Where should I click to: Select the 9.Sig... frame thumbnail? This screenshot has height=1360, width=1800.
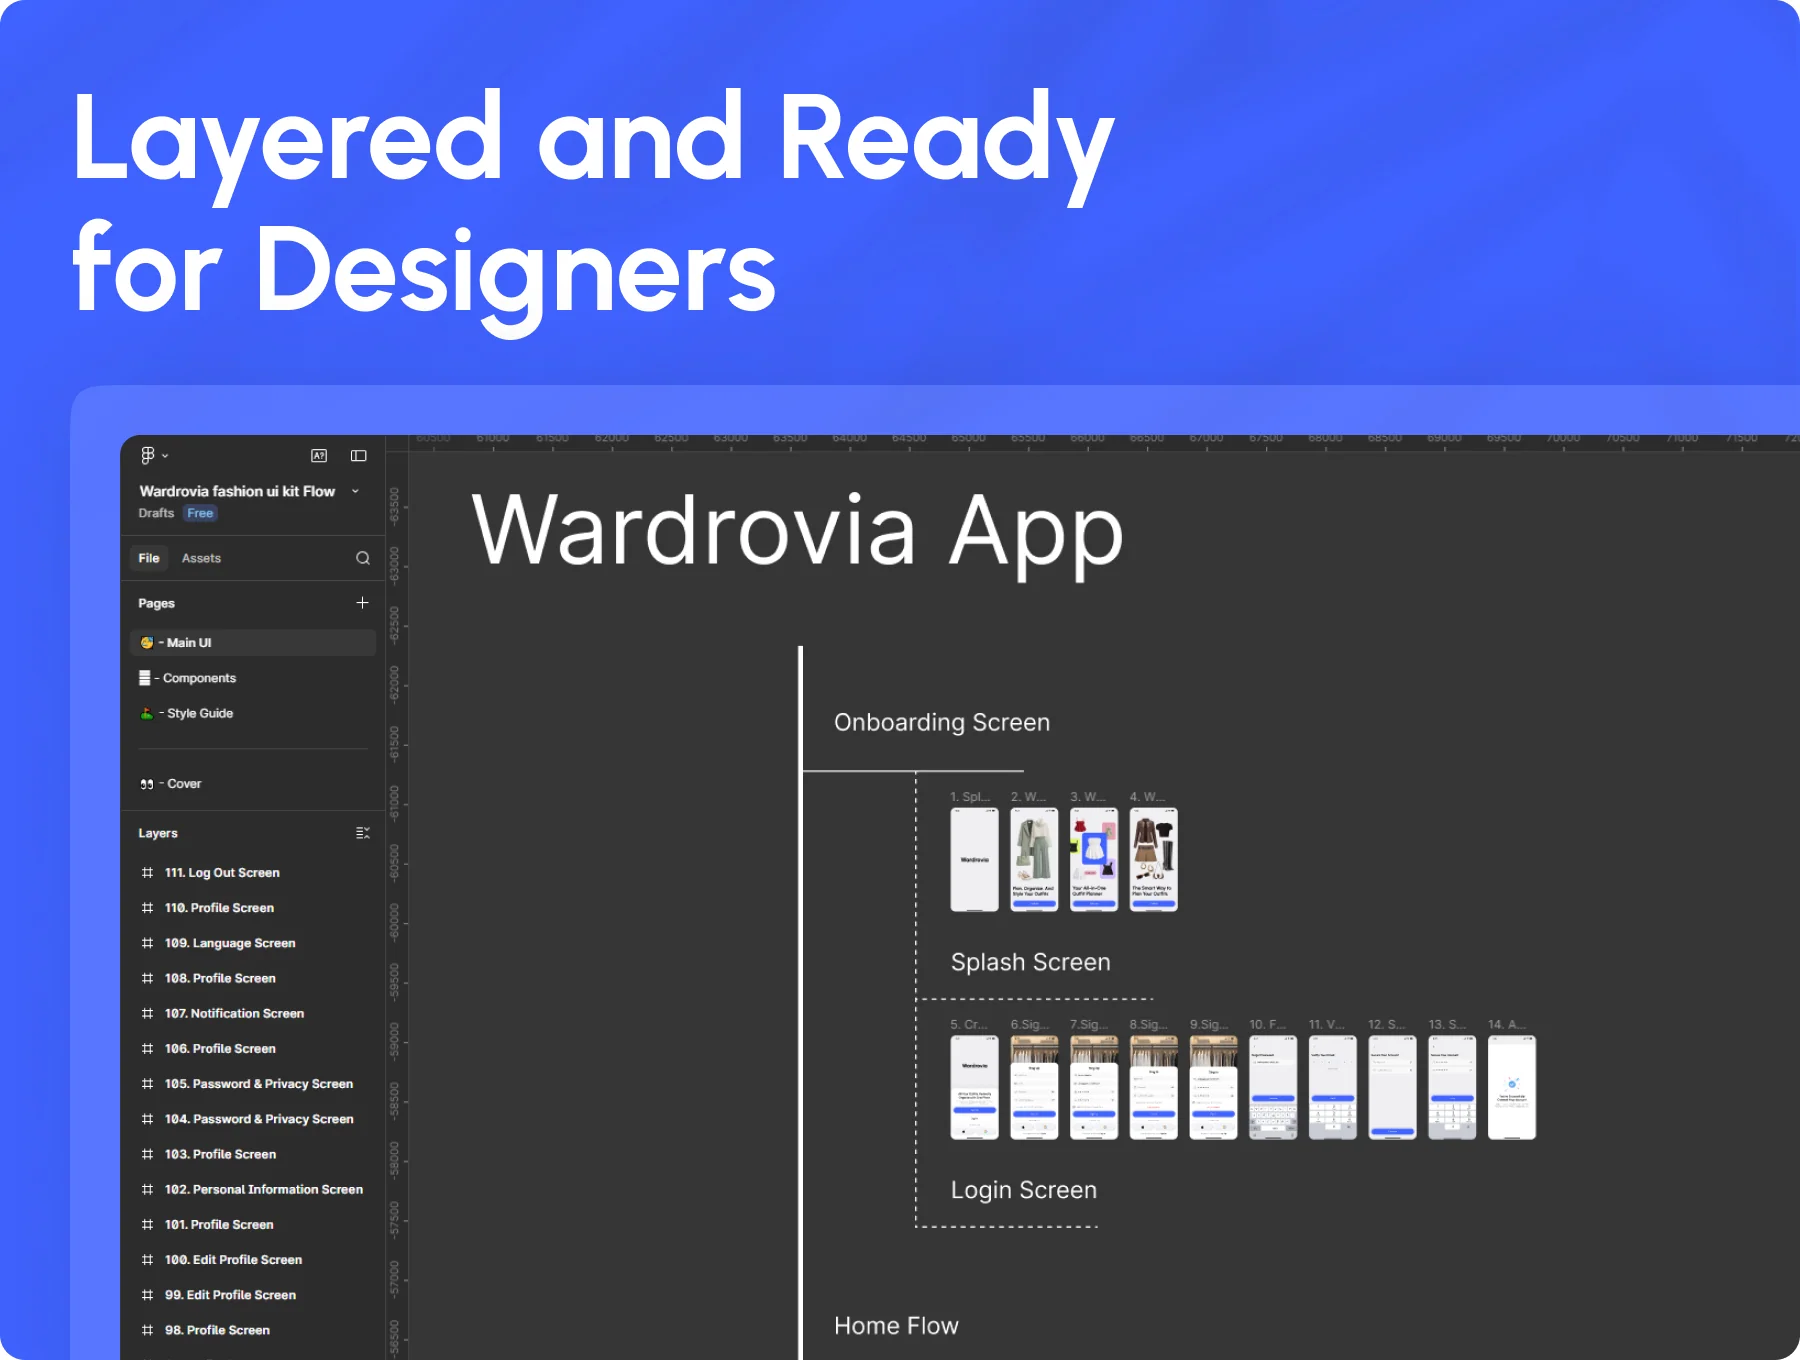point(1214,1088)
